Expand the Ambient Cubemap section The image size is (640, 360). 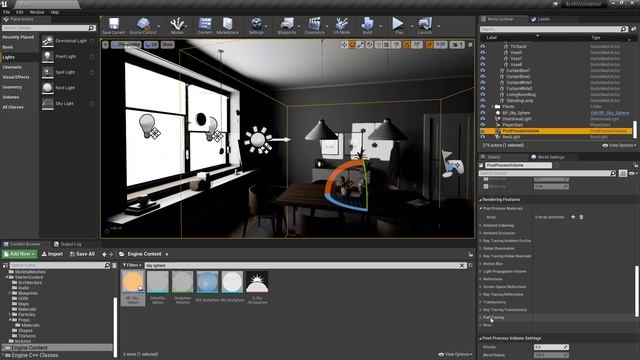coord(481,225)
